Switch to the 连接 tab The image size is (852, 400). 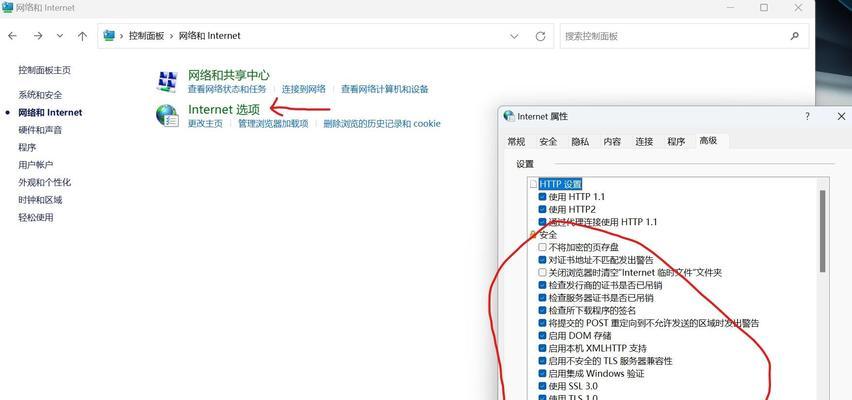[x=644, y=141]
